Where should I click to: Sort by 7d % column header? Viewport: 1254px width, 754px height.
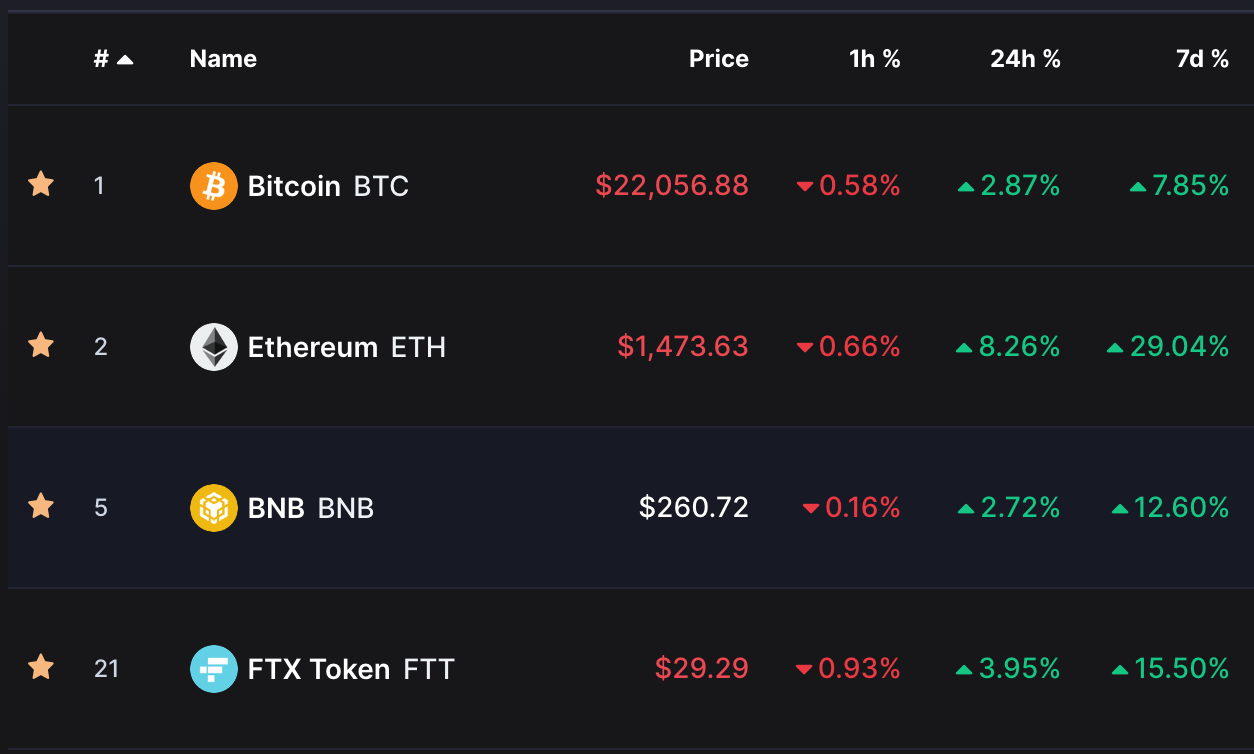(x=1202, y=59)
